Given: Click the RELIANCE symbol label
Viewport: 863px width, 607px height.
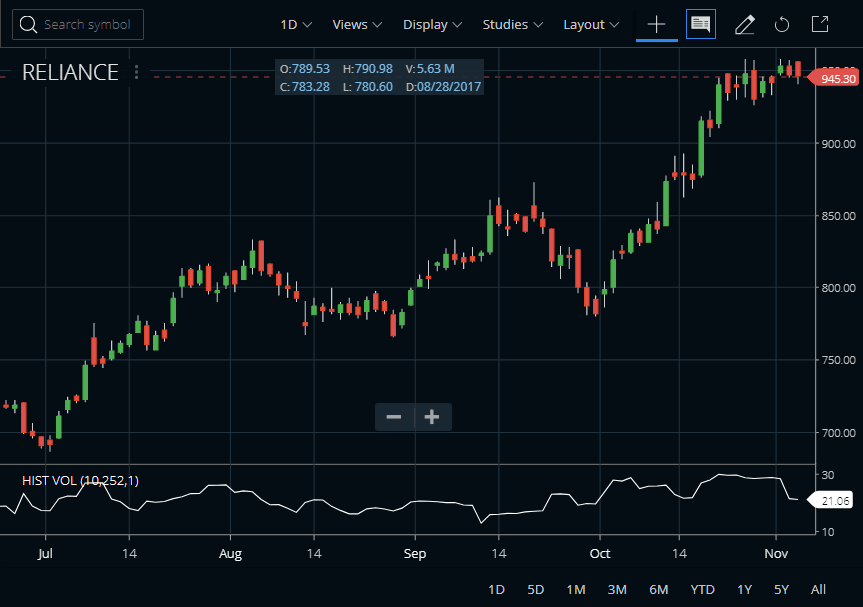Looking at the screenshot, I should [70, 72].
